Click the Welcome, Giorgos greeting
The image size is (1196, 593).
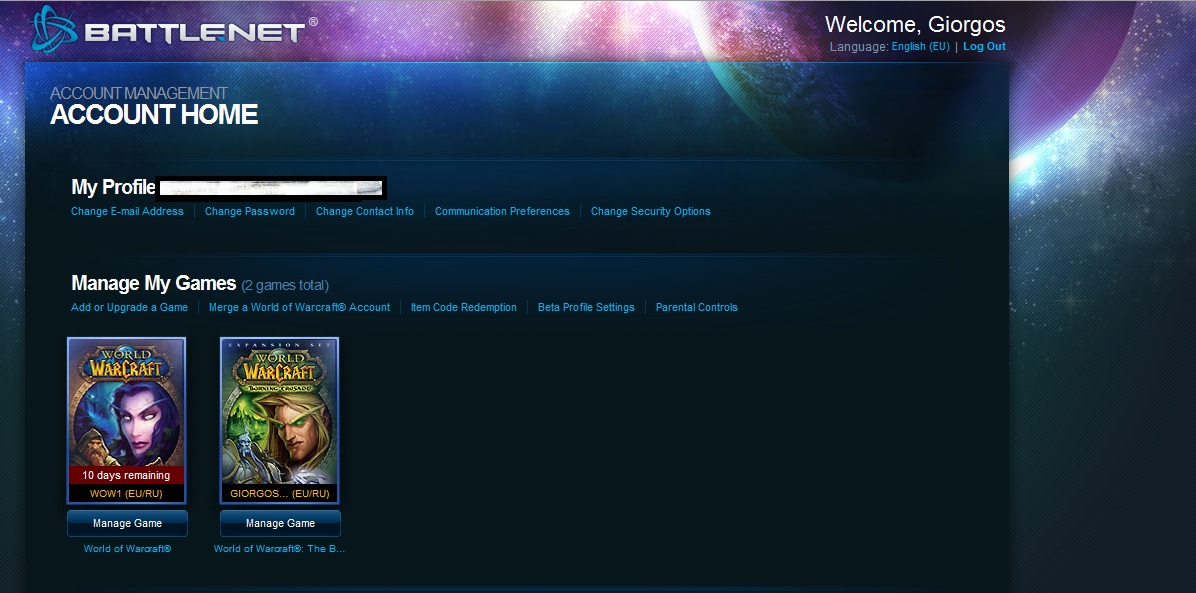(915, 24)
